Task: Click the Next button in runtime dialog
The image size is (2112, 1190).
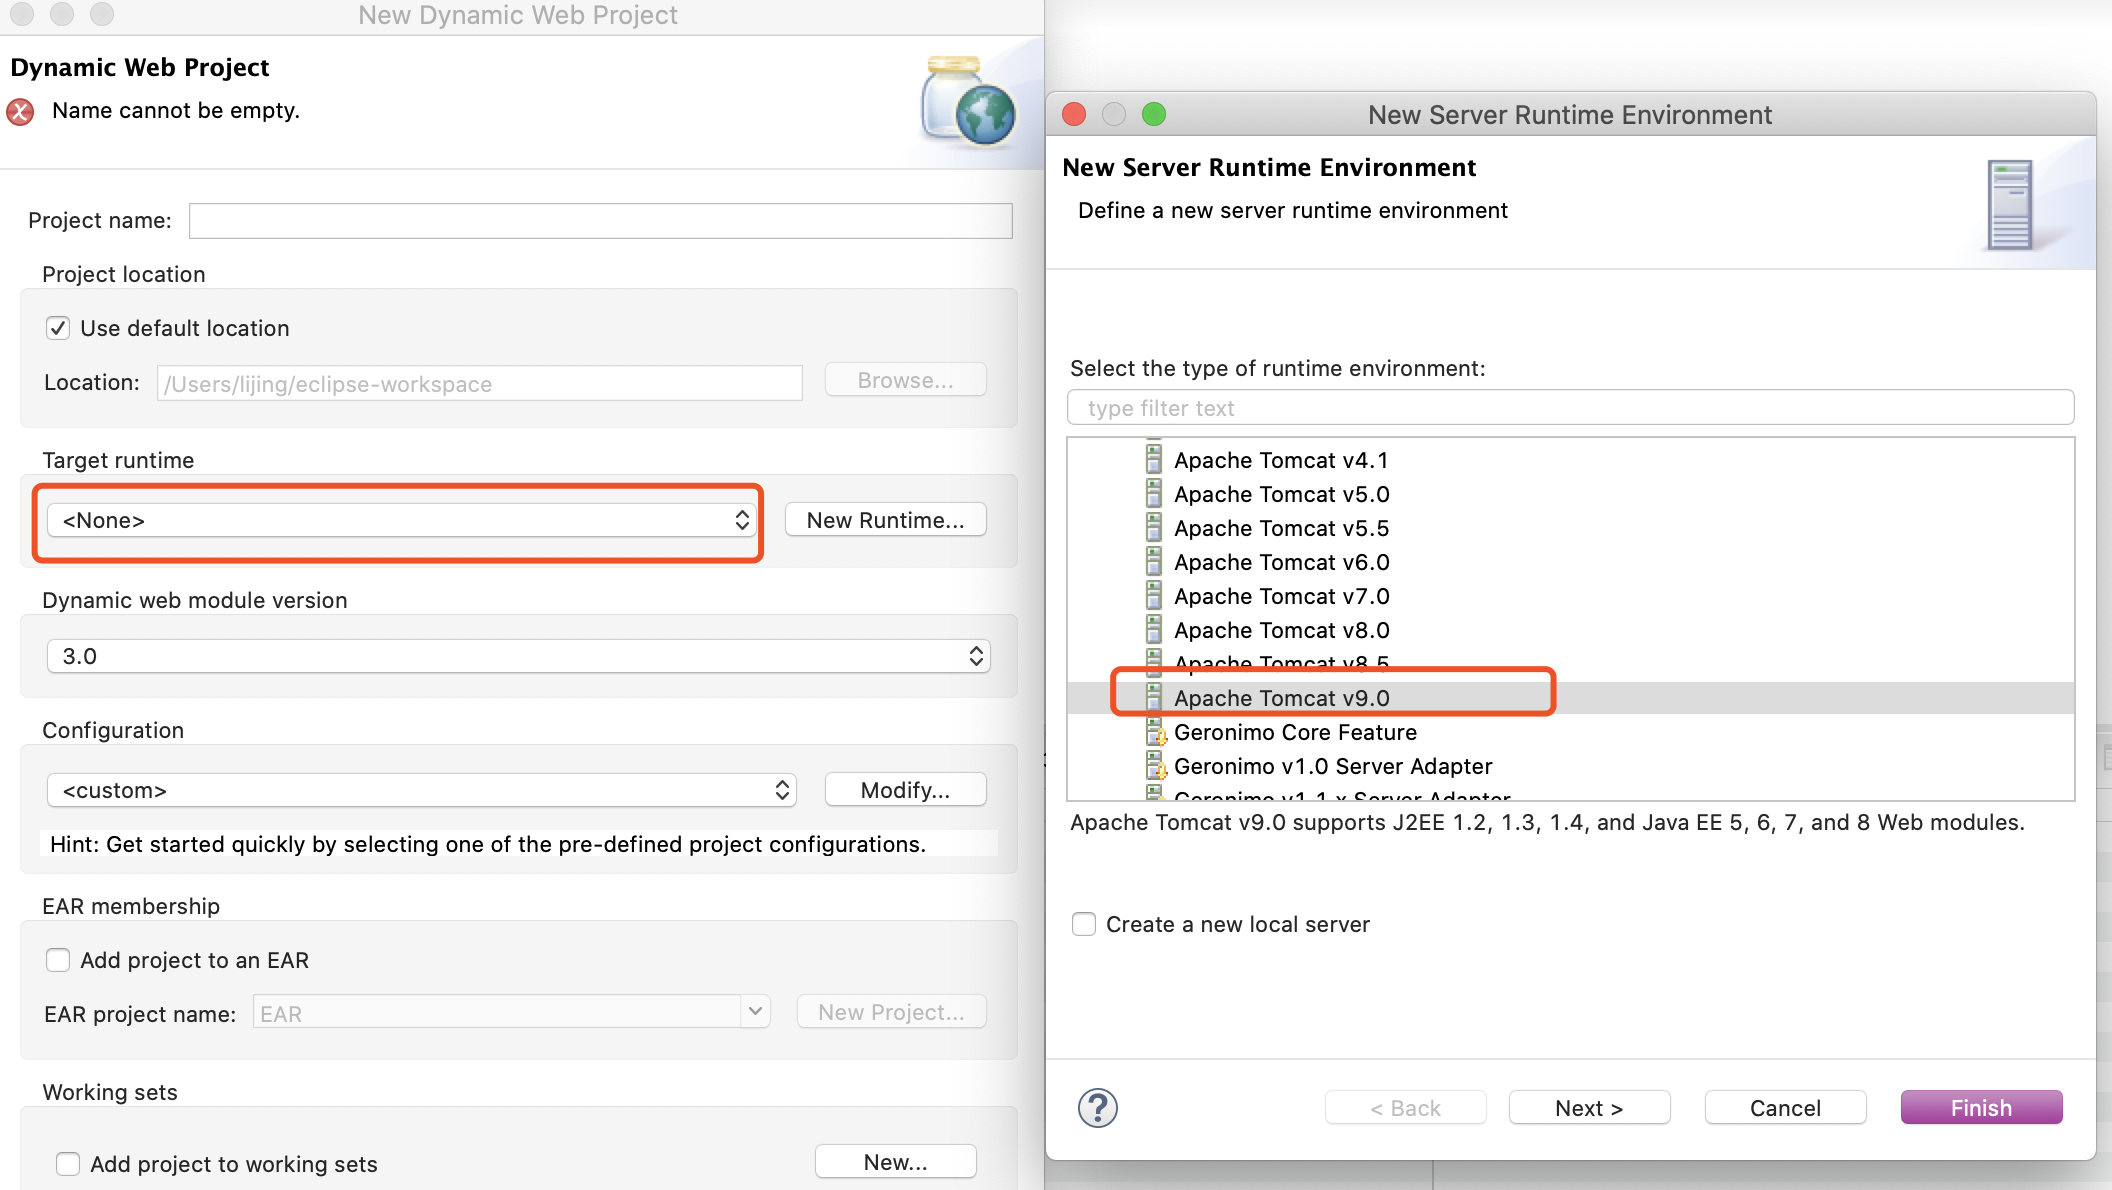Action: coord(1591,1106)
